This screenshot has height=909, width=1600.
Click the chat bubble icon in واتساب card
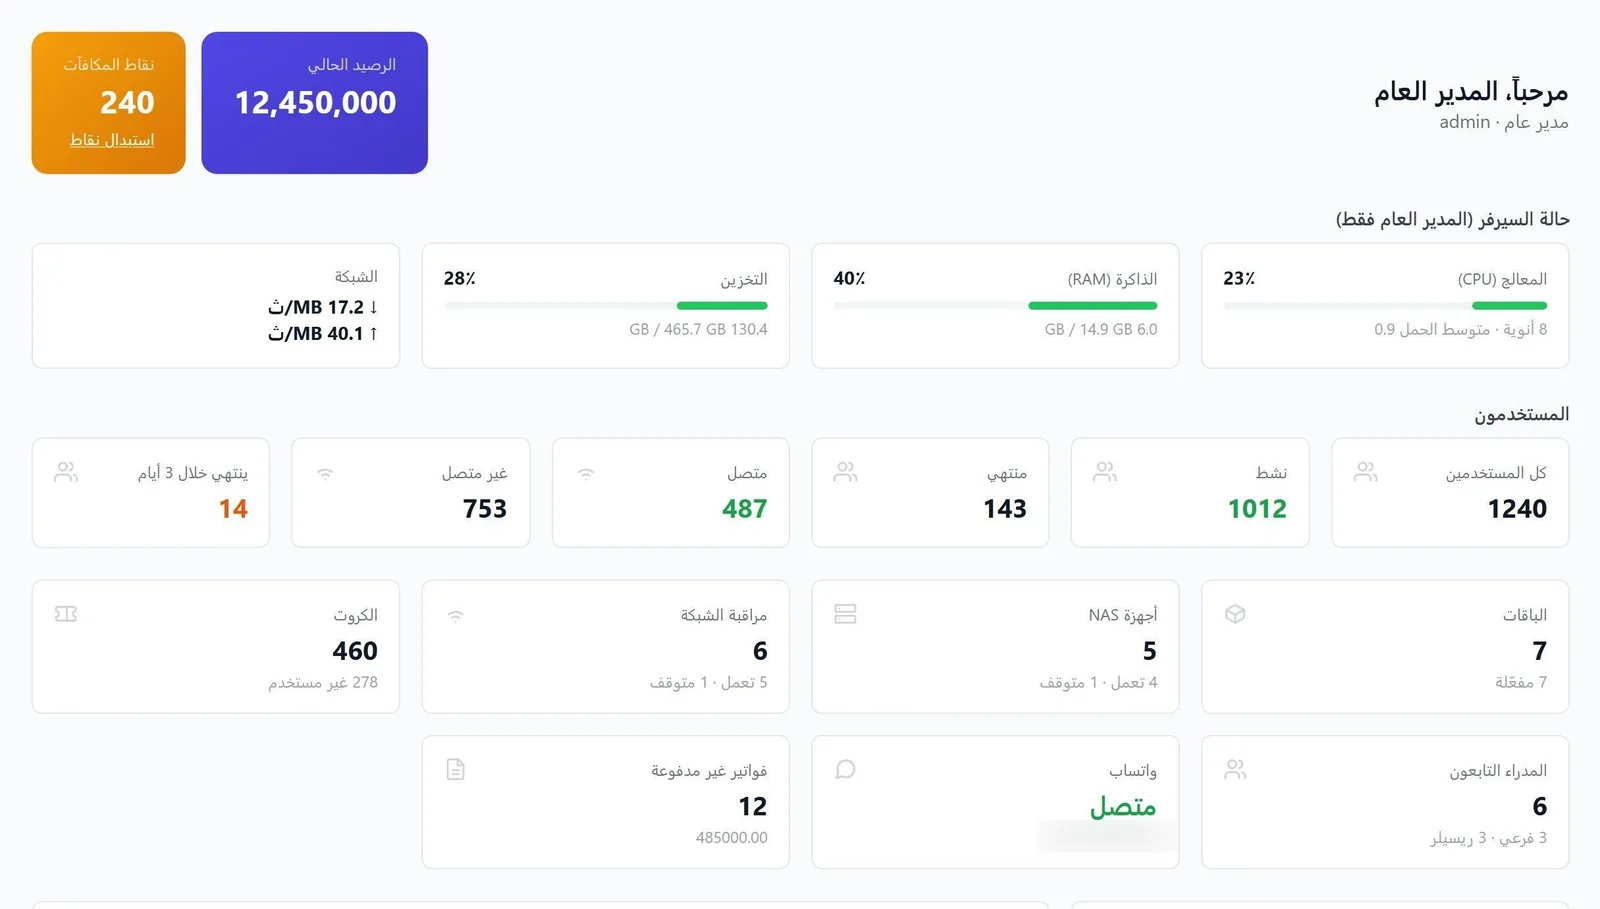(x=845, y=769)
